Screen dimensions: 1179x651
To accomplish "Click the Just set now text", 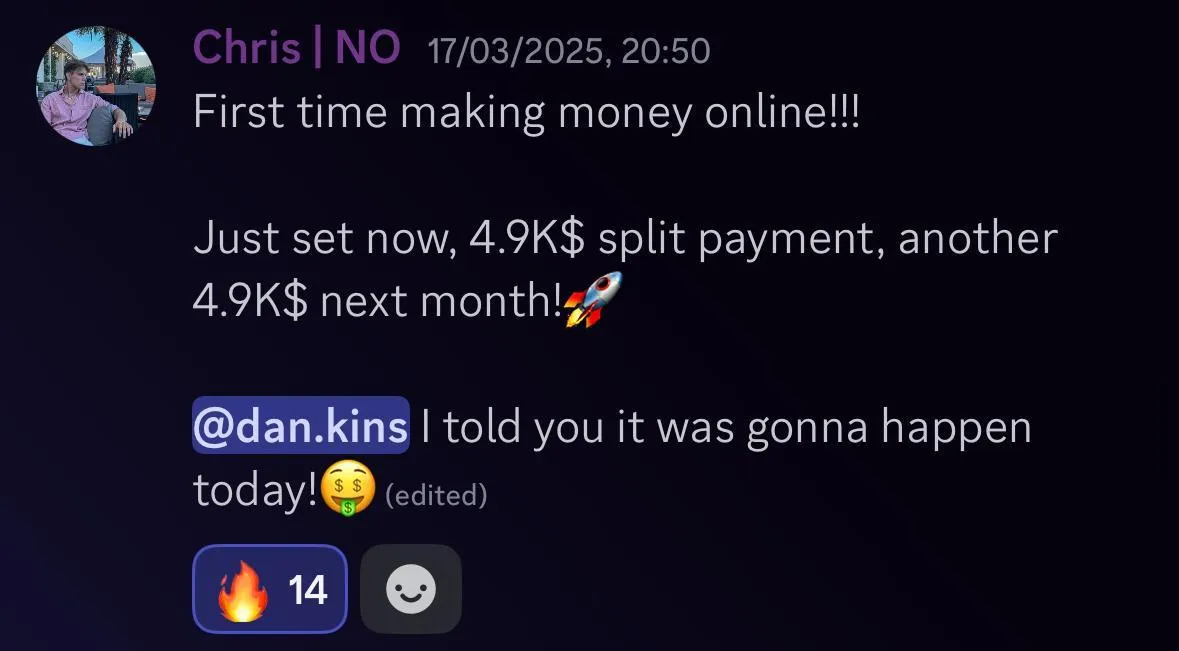I will click(x=325, y=238).
